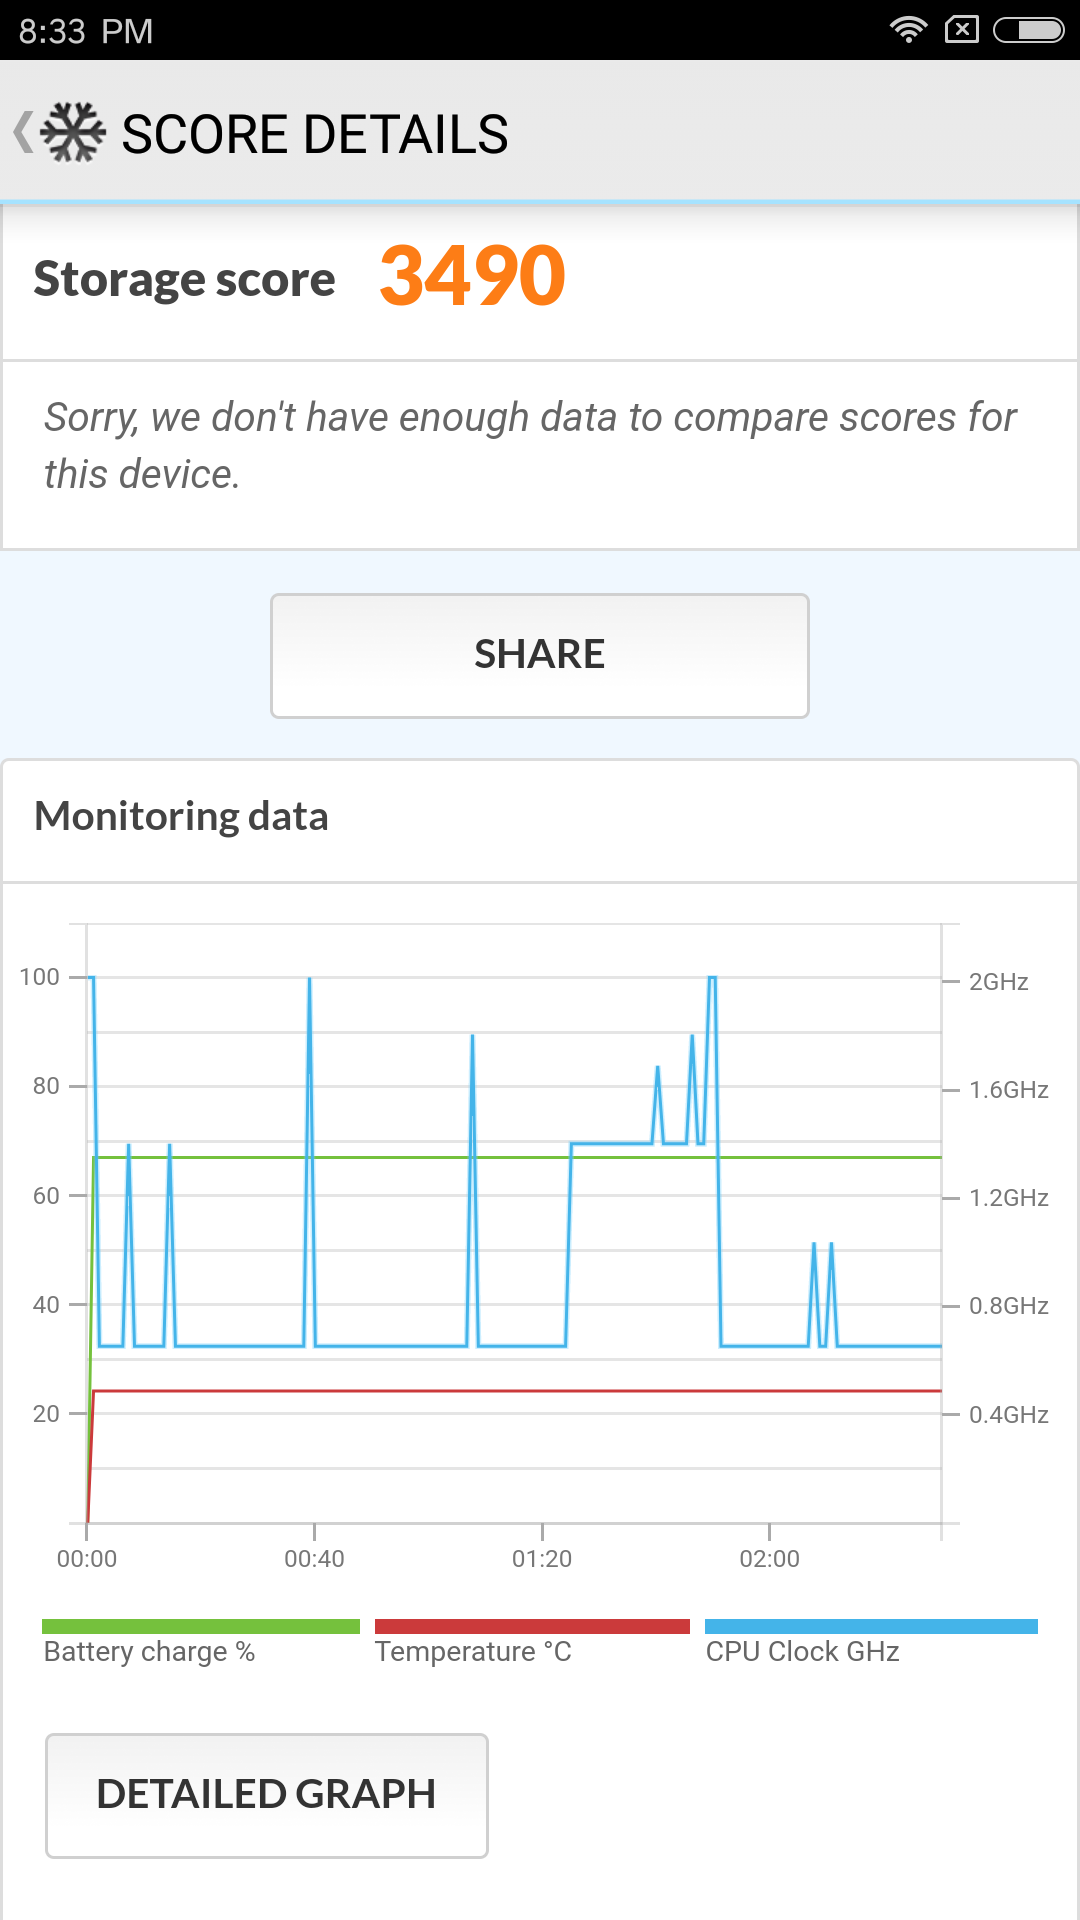Tap the Wi-Fi status bar icon
This screenshot has height=1920, width=1080.
[x=908, y=30]
